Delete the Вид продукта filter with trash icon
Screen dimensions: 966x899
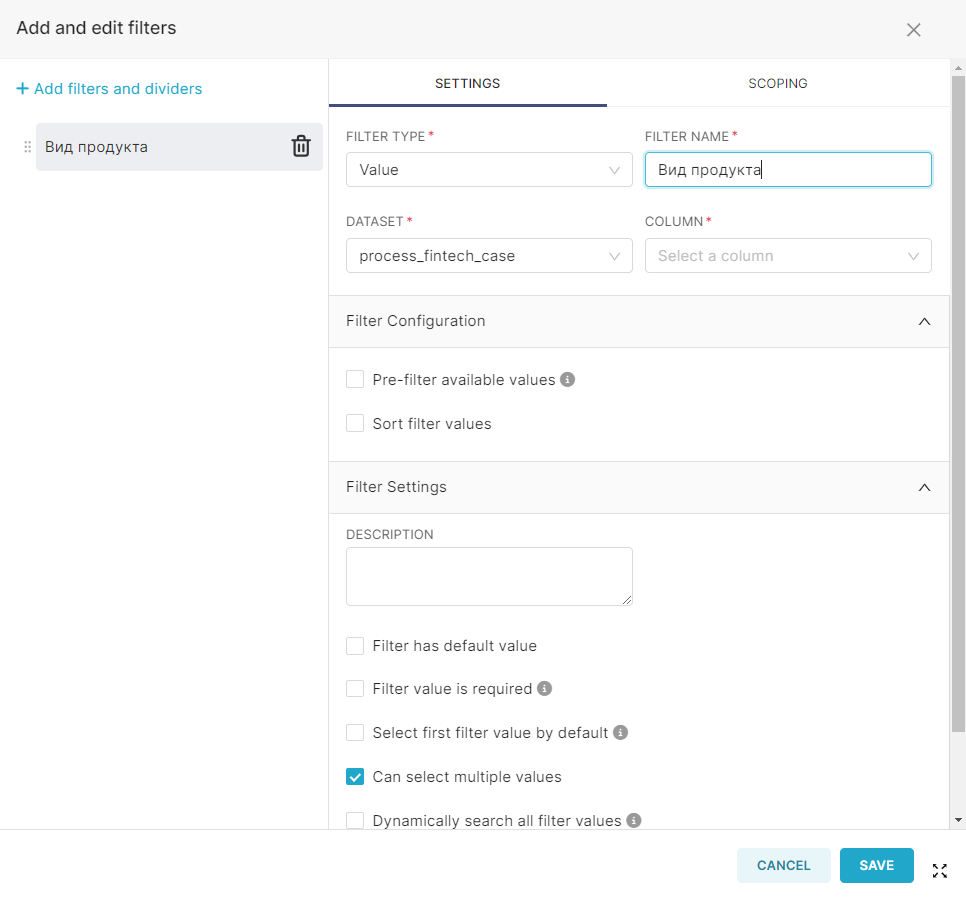point(301,147)
